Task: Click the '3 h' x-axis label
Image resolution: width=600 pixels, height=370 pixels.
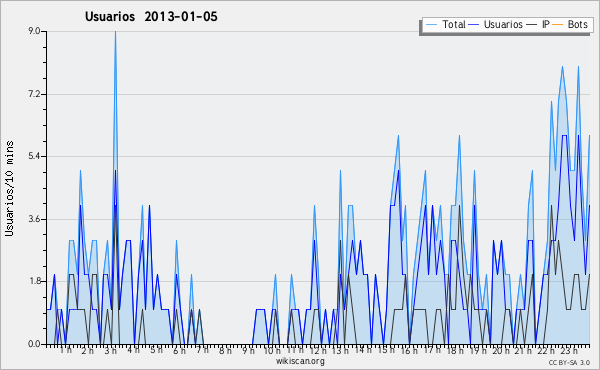Action: point(111,350)
